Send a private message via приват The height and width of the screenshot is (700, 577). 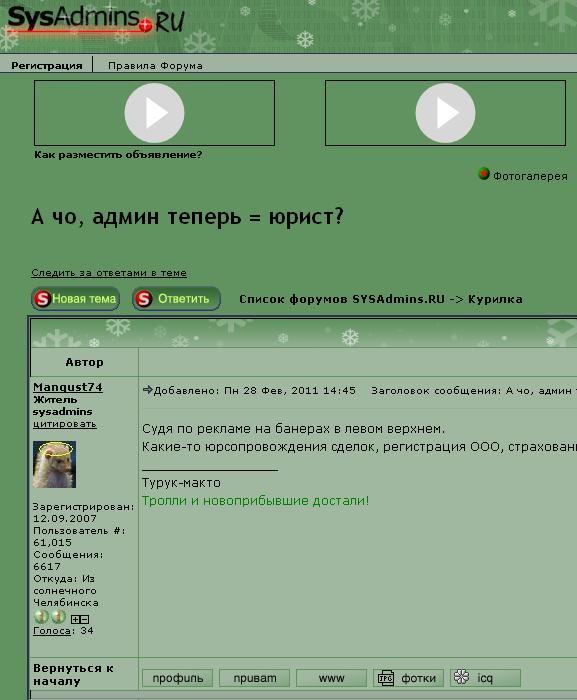tap(255, 678)
